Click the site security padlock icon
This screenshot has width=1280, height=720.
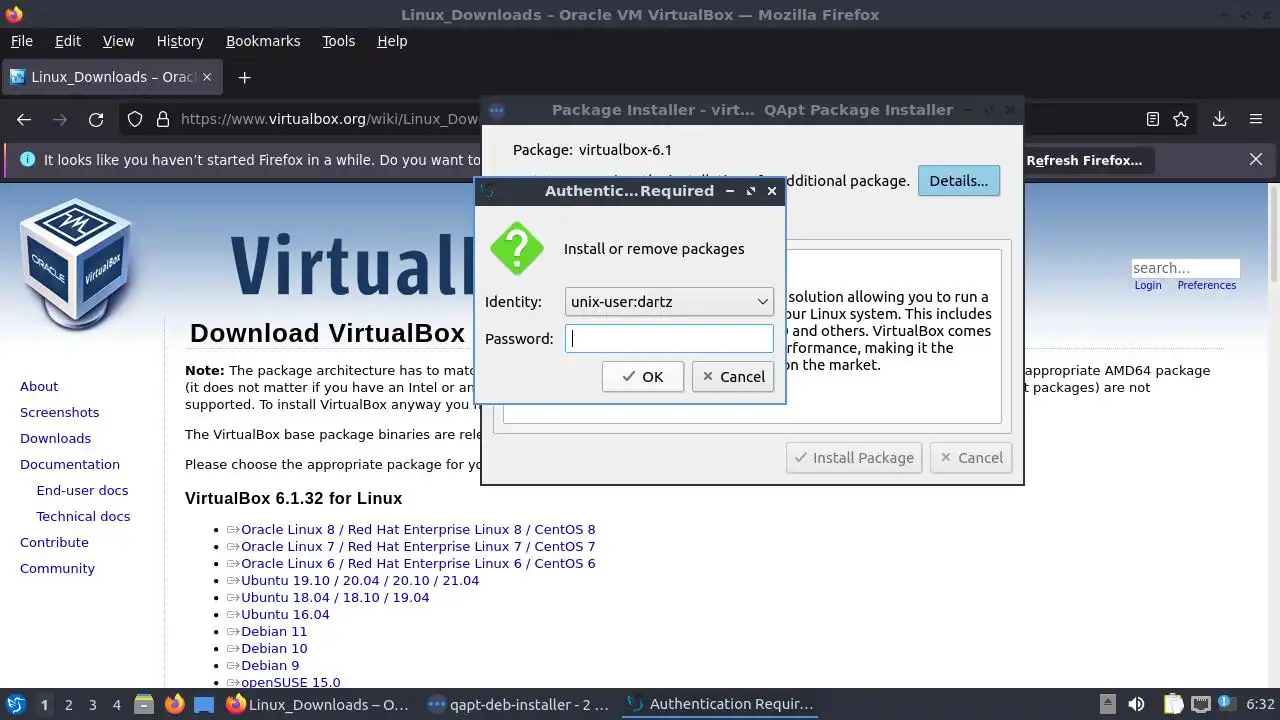click(x=163, y=119)
